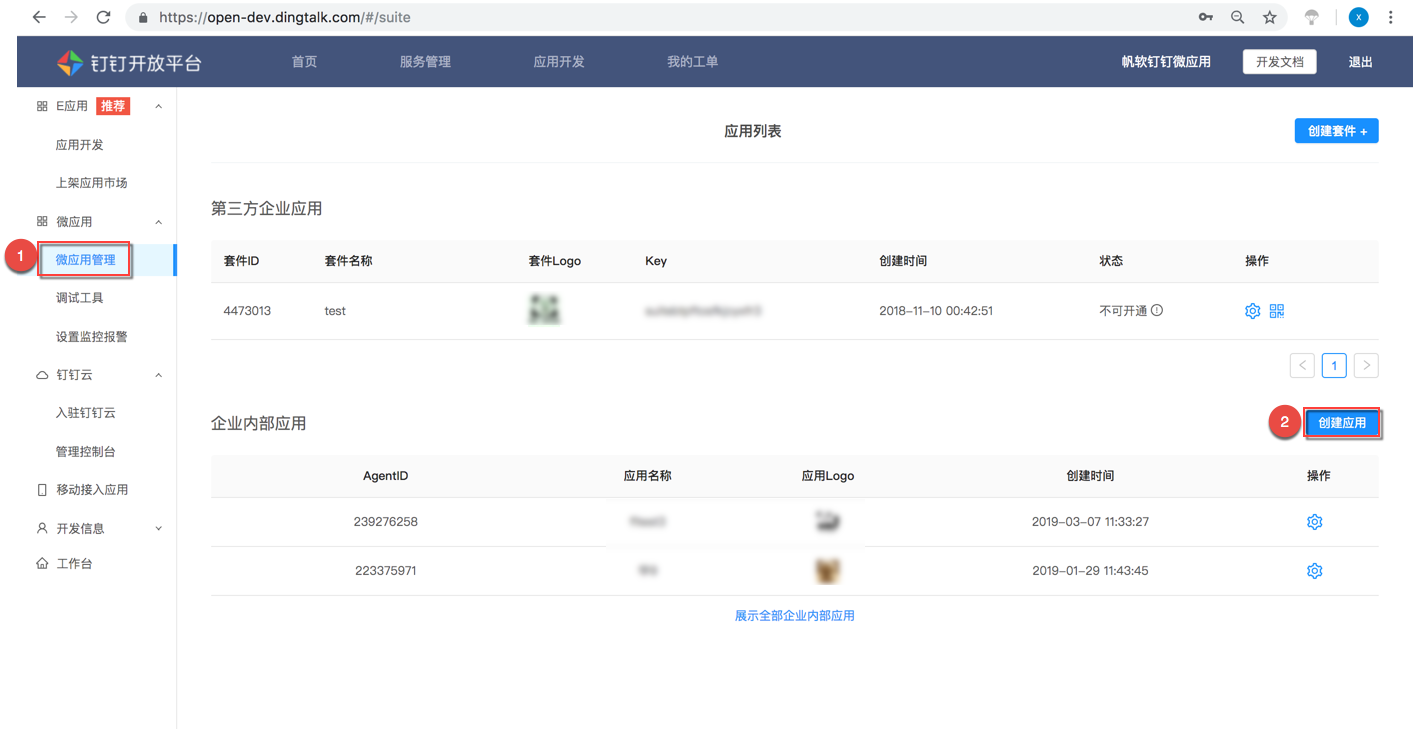This screenshot has height=729, width=1413.
Task: Select 微应用管理 in the sidebar
Action: pyautogui.click(x=86, y=260)
